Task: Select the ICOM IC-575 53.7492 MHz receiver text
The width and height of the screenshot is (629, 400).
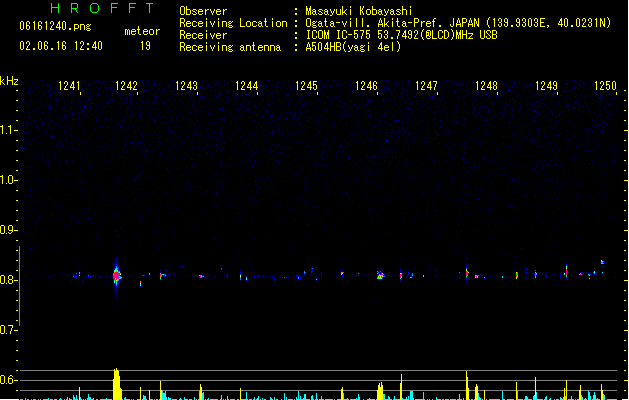Action: [401, 35]
